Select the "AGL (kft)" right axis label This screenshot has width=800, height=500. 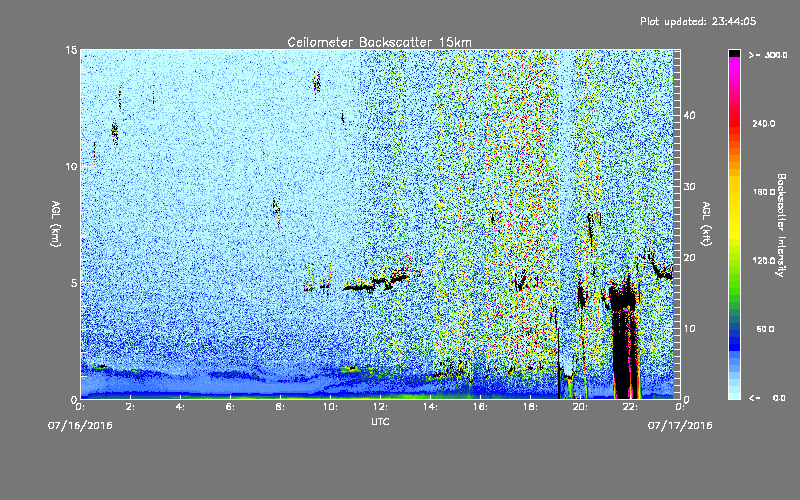(707, 224)
